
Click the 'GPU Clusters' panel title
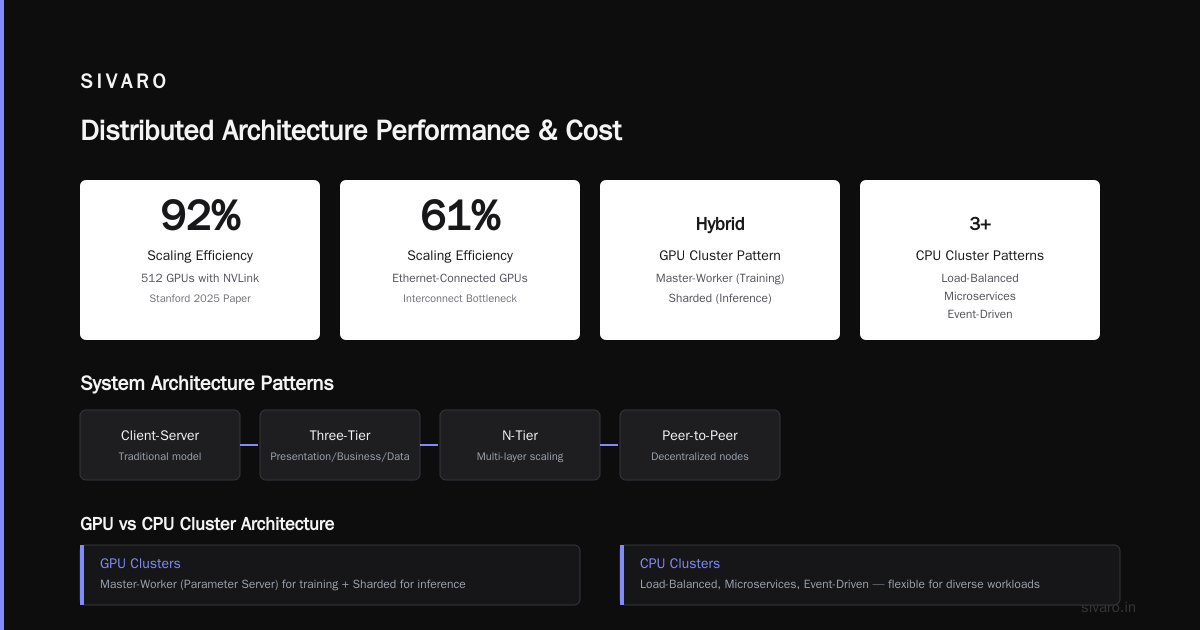pos(140,563)
